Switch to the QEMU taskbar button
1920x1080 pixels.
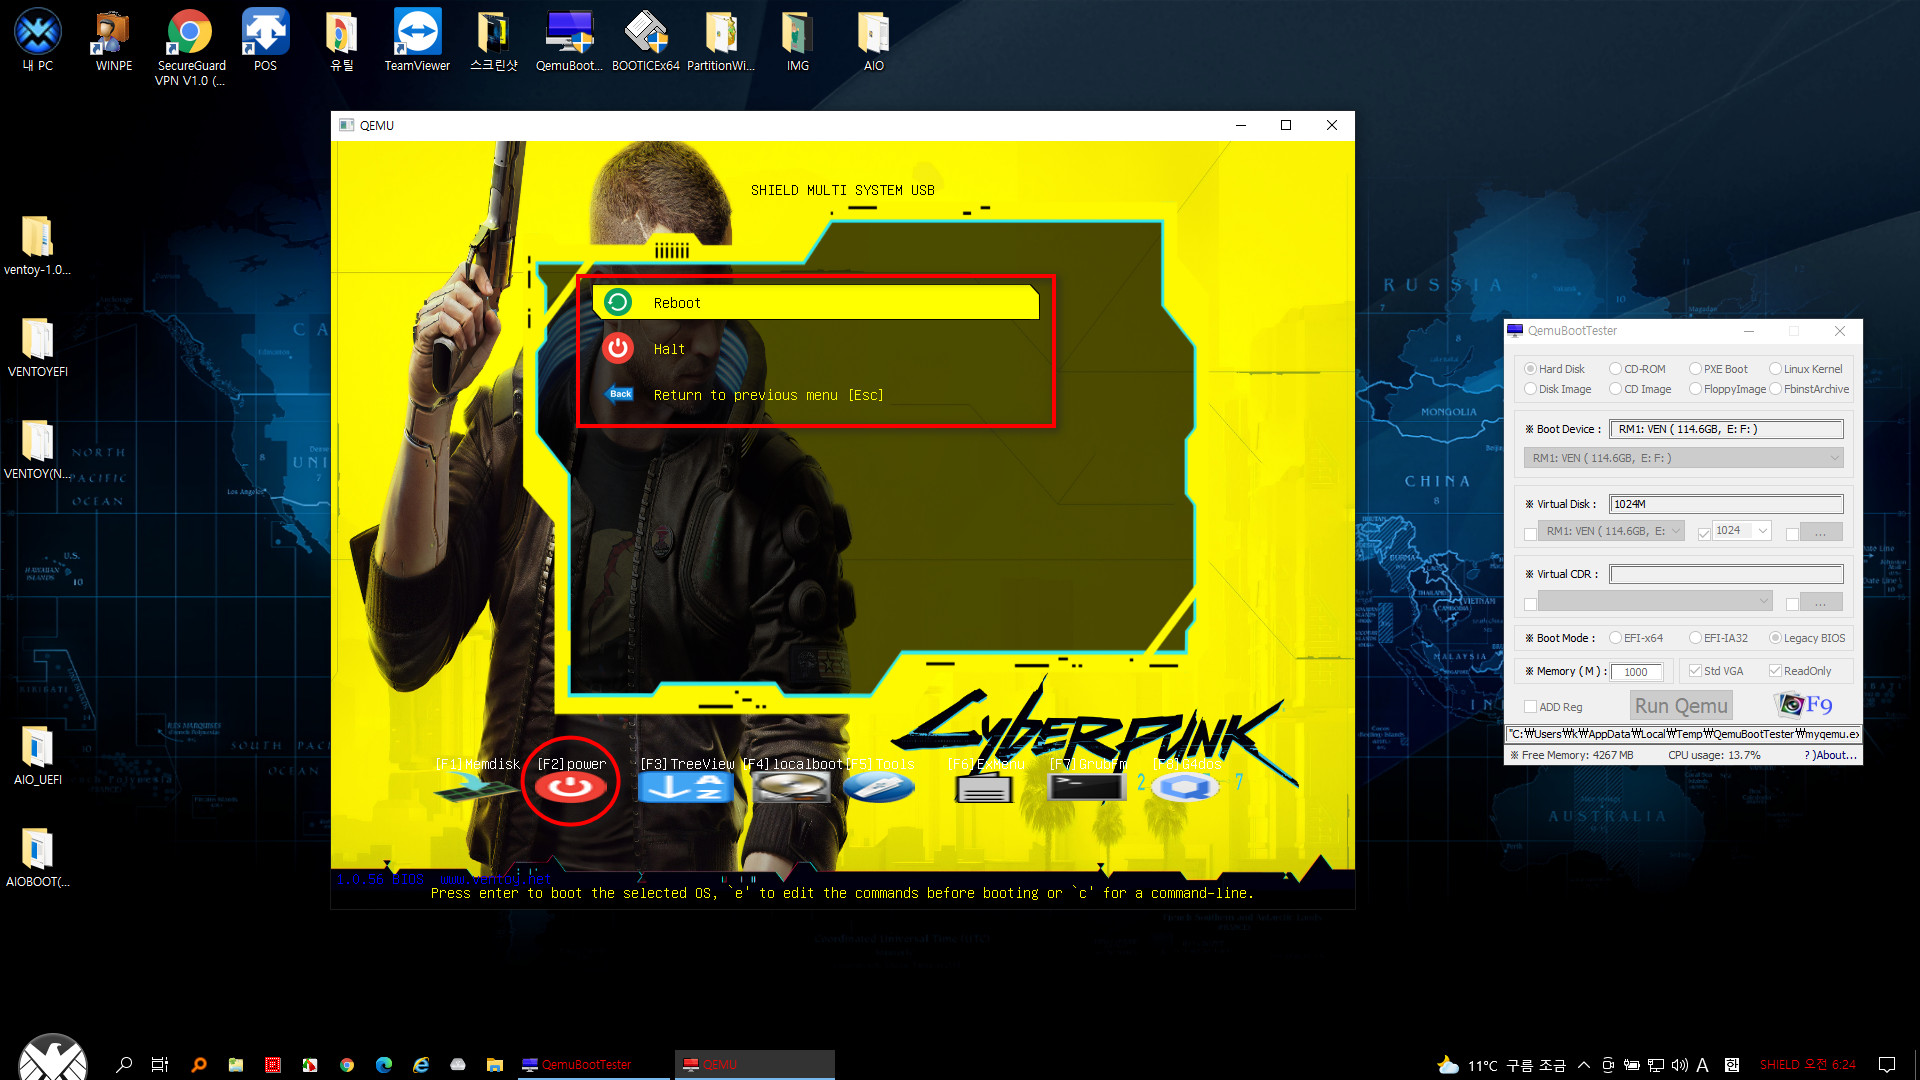pyautogui.click(x=755, y=1065)
